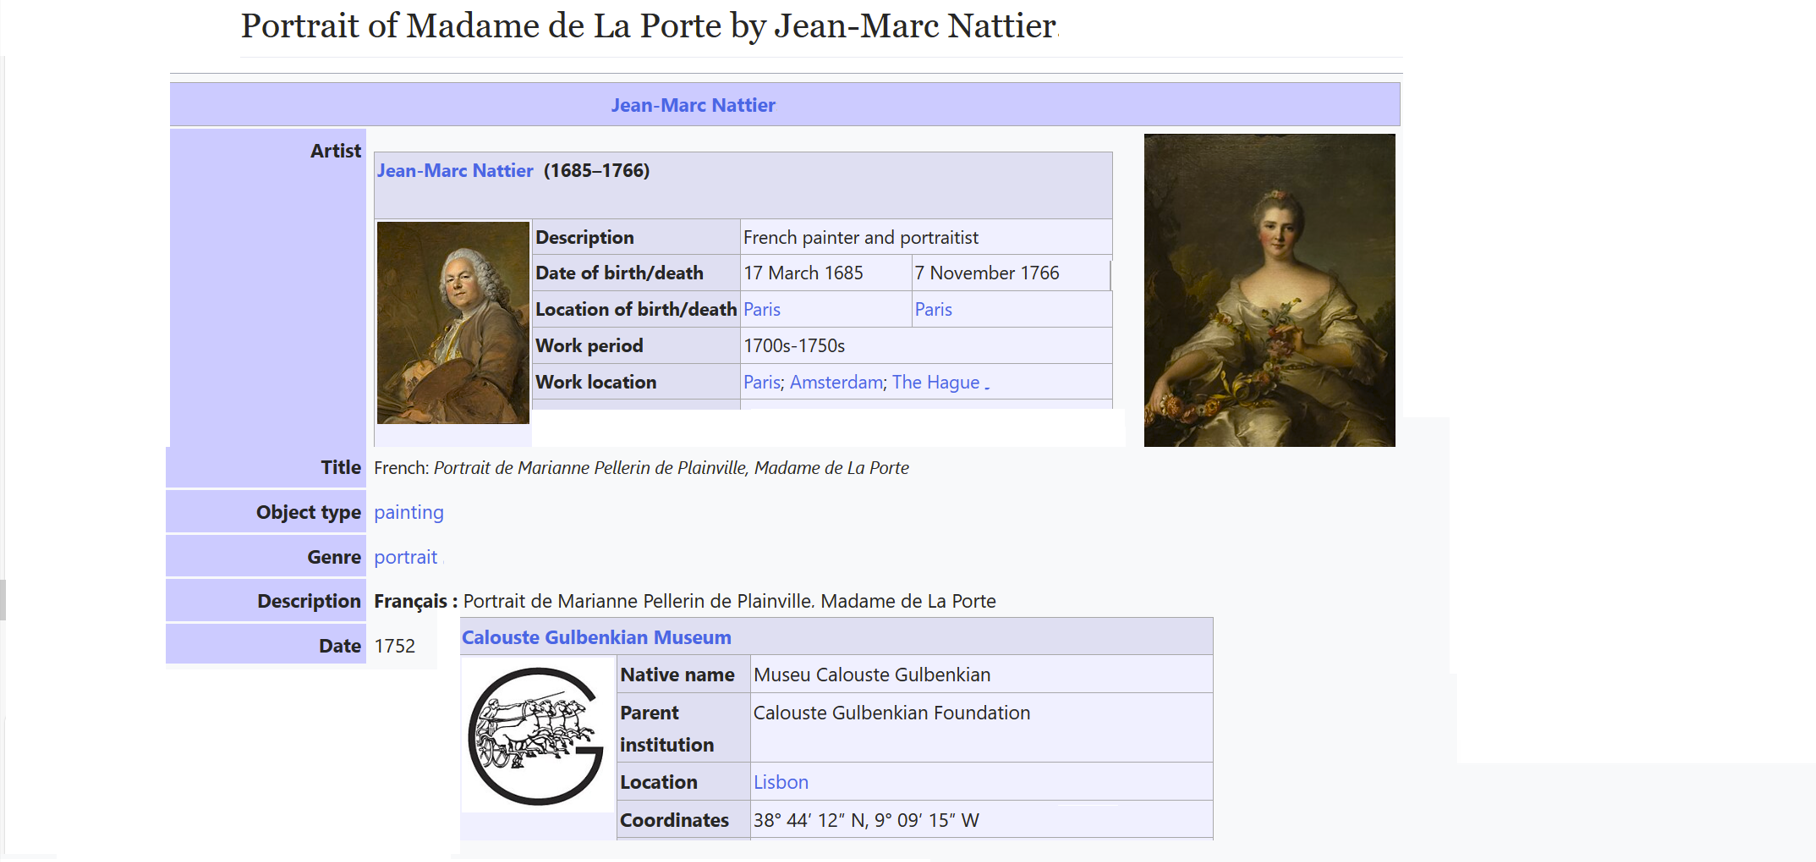Click 'Location of birth/death' label
The width and height of the screenshot is (1816, 862).
tap(636, 309)
